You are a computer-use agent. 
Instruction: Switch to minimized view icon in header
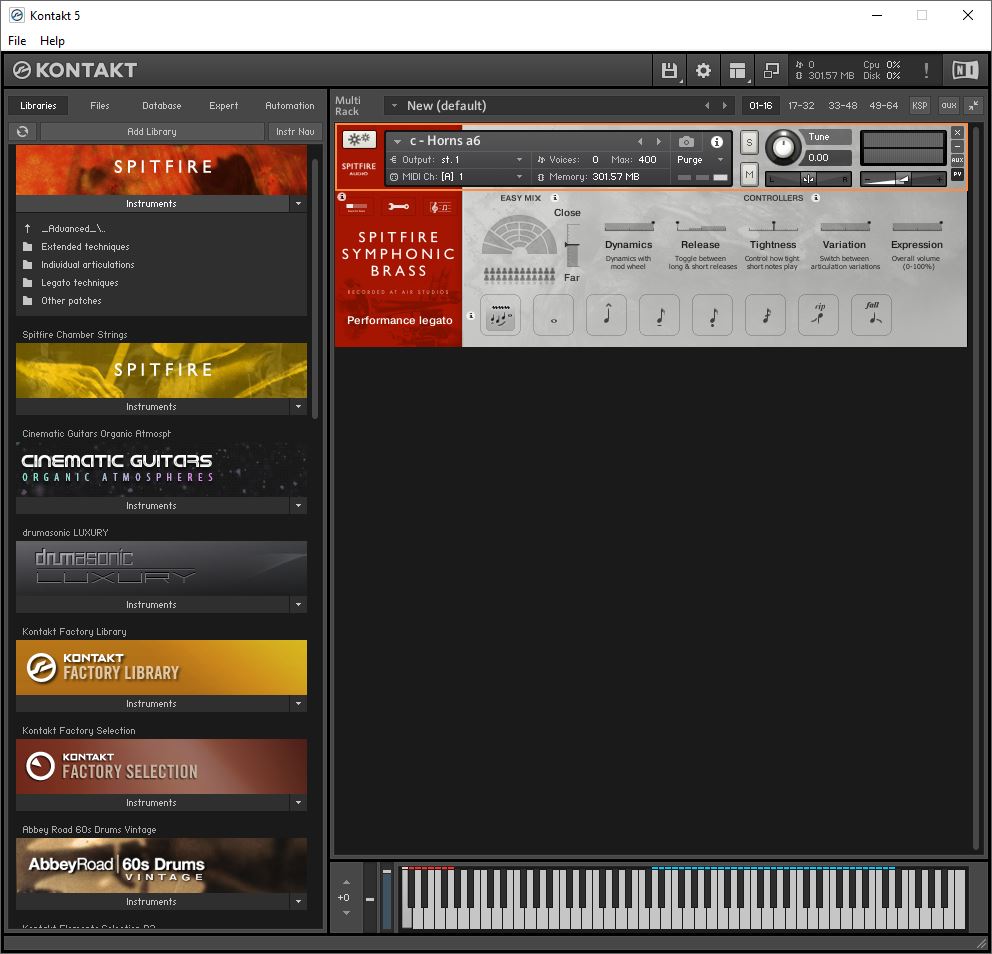point(771,70)
